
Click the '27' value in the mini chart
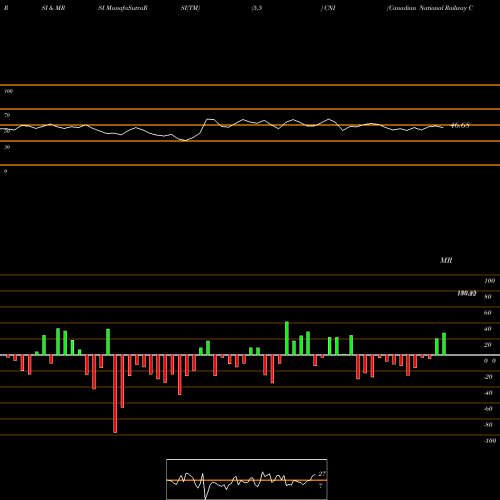pos(322,474)
